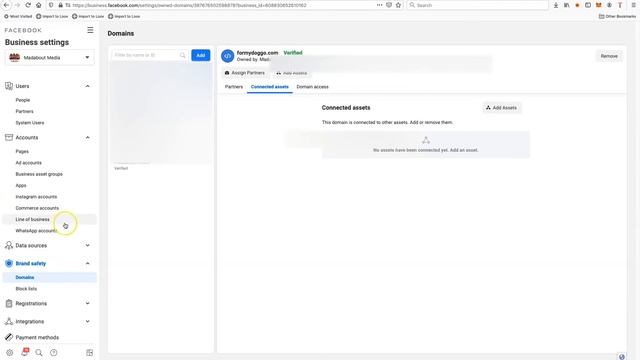Click the domain code icon beside formydoggo.com
Viewport: 640px width, 360px height.
[x=227, y=56]
